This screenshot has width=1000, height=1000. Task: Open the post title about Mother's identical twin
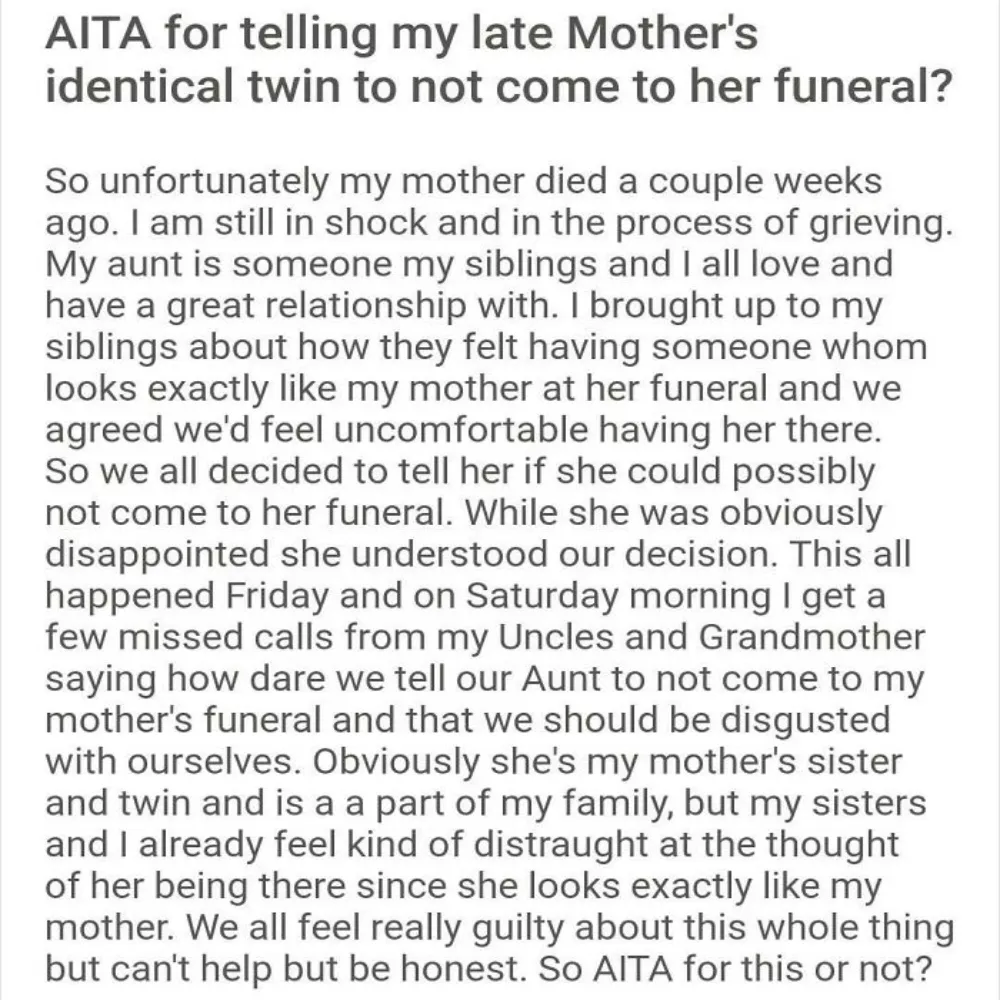pyautogui.click(x=499, y=60)
